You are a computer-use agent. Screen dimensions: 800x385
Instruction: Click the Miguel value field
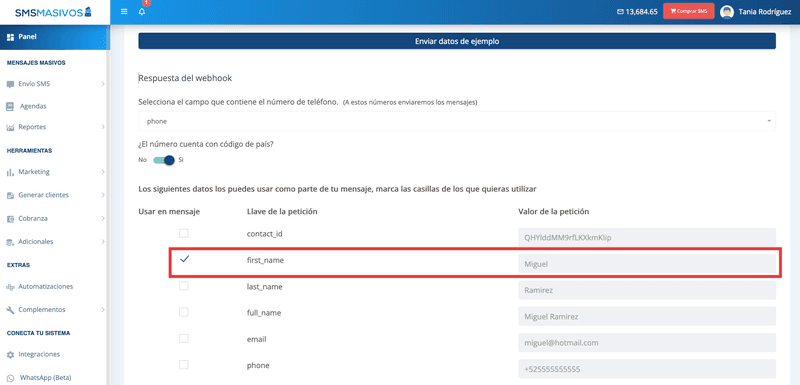647,264
